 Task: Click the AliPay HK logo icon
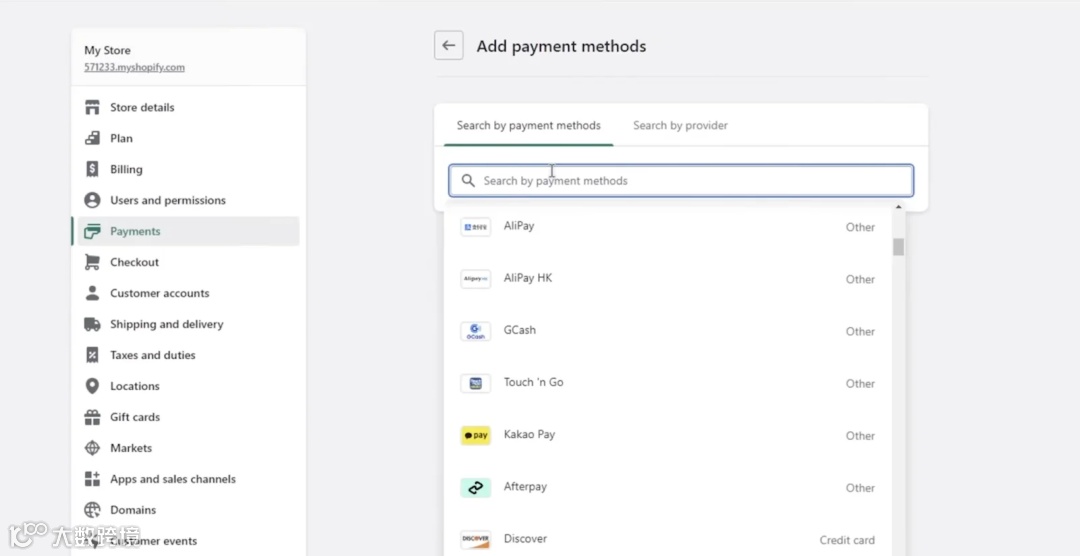[475, 279]
